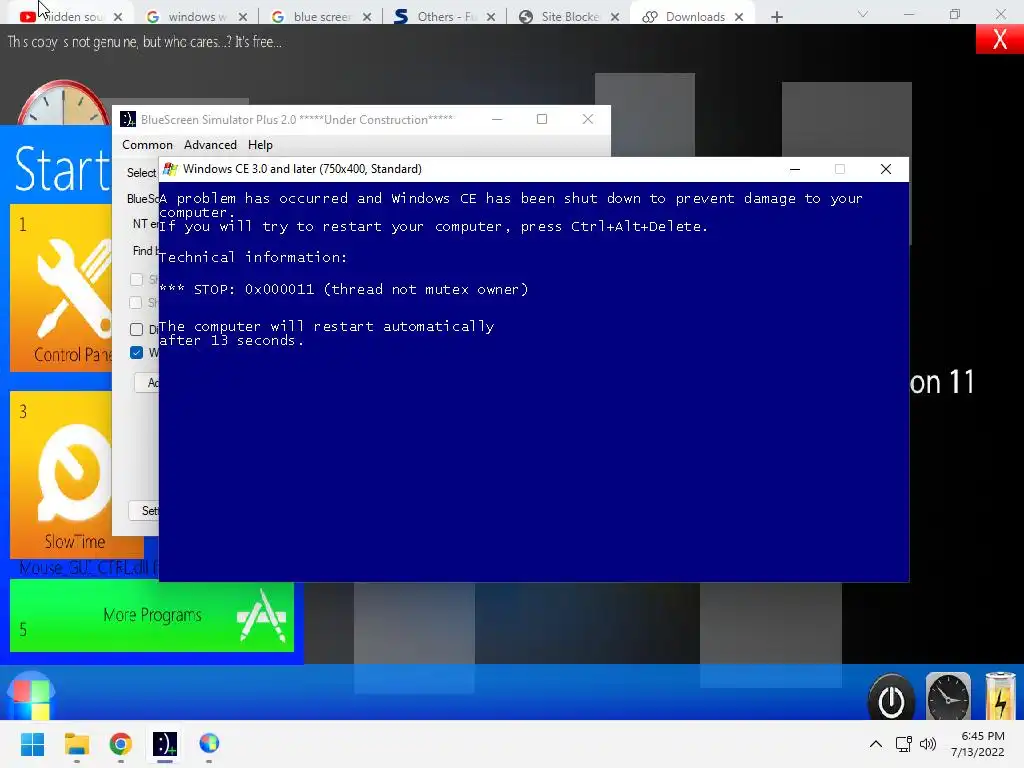Click the 'not genuine' watermark message
Image resolution: width=1024 pixels, height=768 pixels.
144,42
